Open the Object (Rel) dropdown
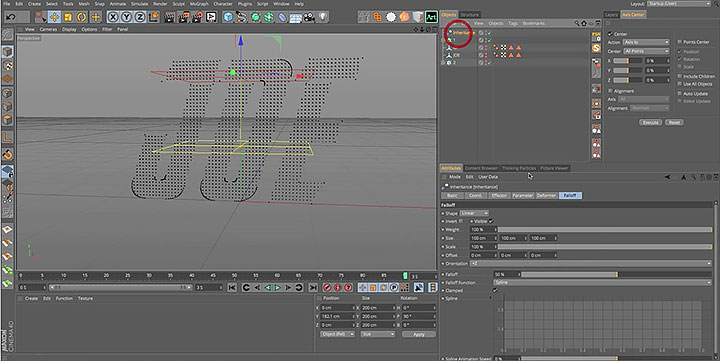The height and width of the screenshot is (361, 720). click(337, 334)
